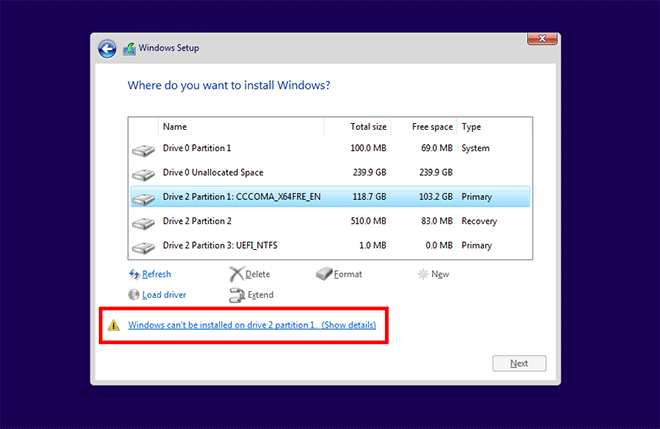This screenshot has height=429, width=660.
Task: Select Drive 2 Partition 2 row
Action: (x=330, y=221)
